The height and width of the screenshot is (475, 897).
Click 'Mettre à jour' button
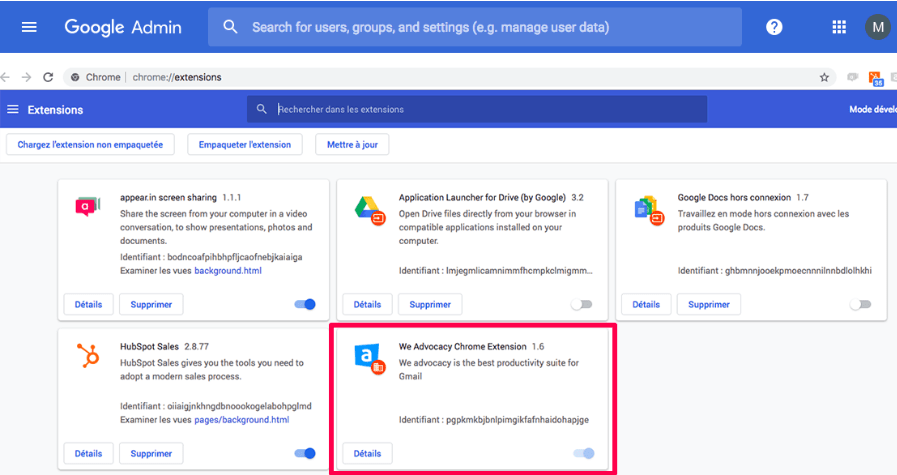point(352,144)
